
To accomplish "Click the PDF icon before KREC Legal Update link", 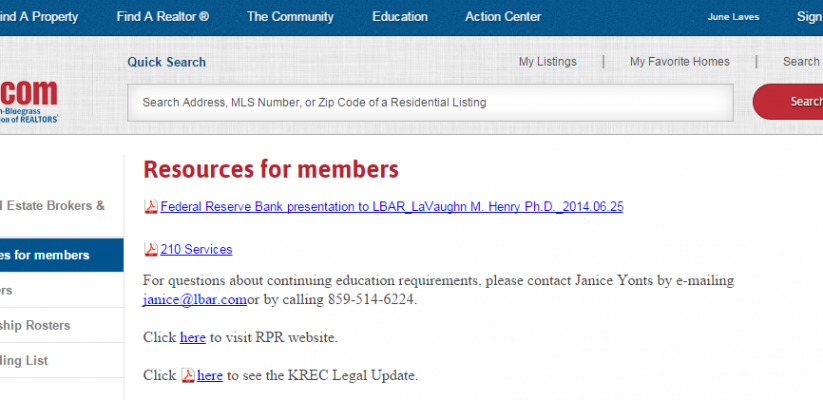I will (188, 375).
